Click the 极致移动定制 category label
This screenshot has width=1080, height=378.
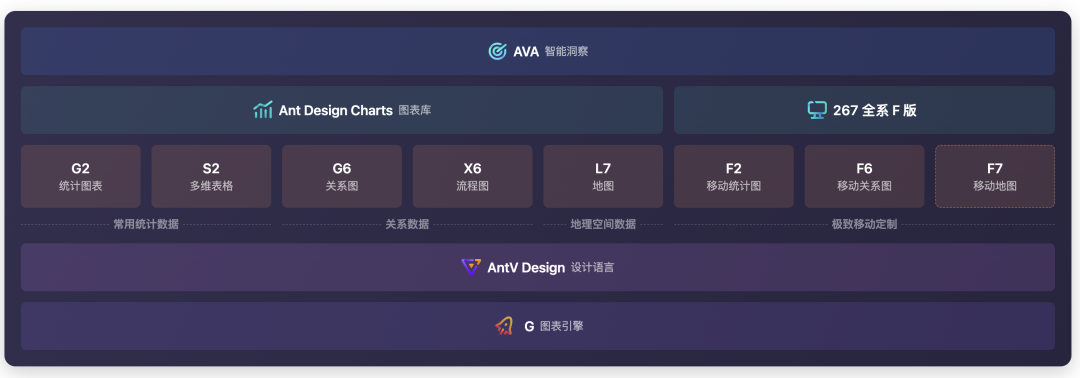864,224
